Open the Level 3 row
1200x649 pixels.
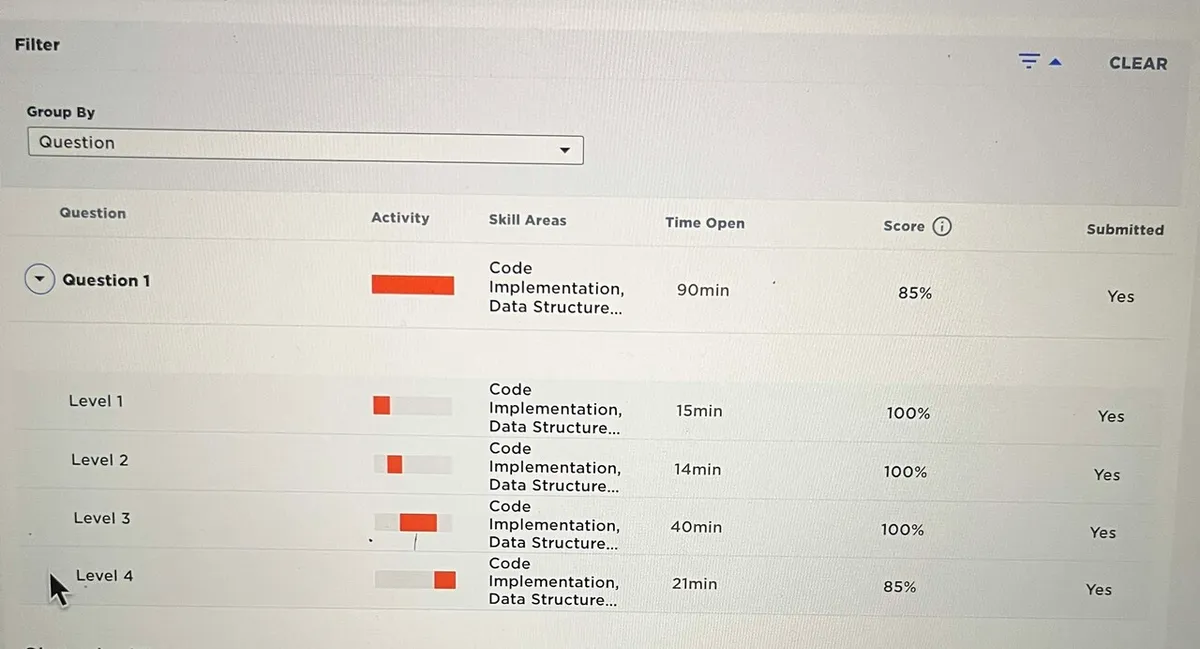101,518
